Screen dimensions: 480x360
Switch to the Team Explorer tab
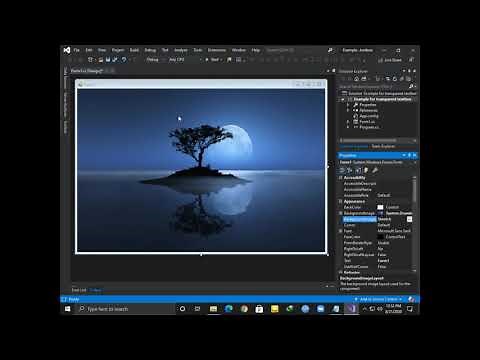[x=383, y=146]
